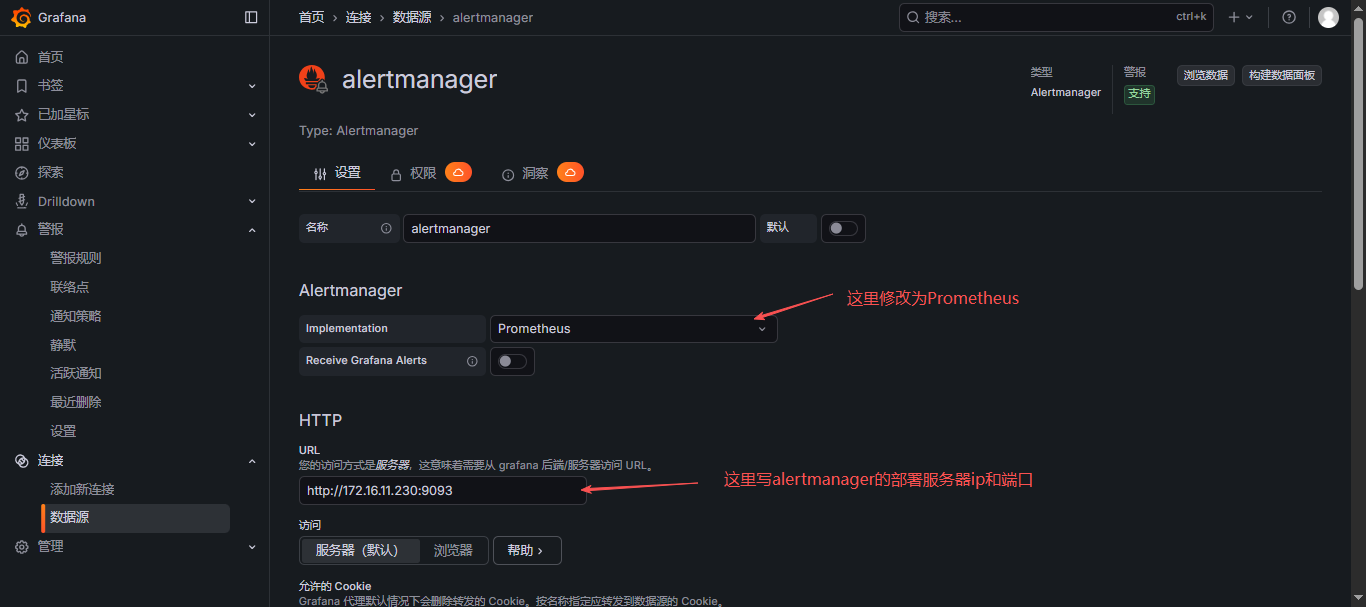Click the 管理 gear icon
This screenshot has height=607, width=1366.
[x=22, y=546]
